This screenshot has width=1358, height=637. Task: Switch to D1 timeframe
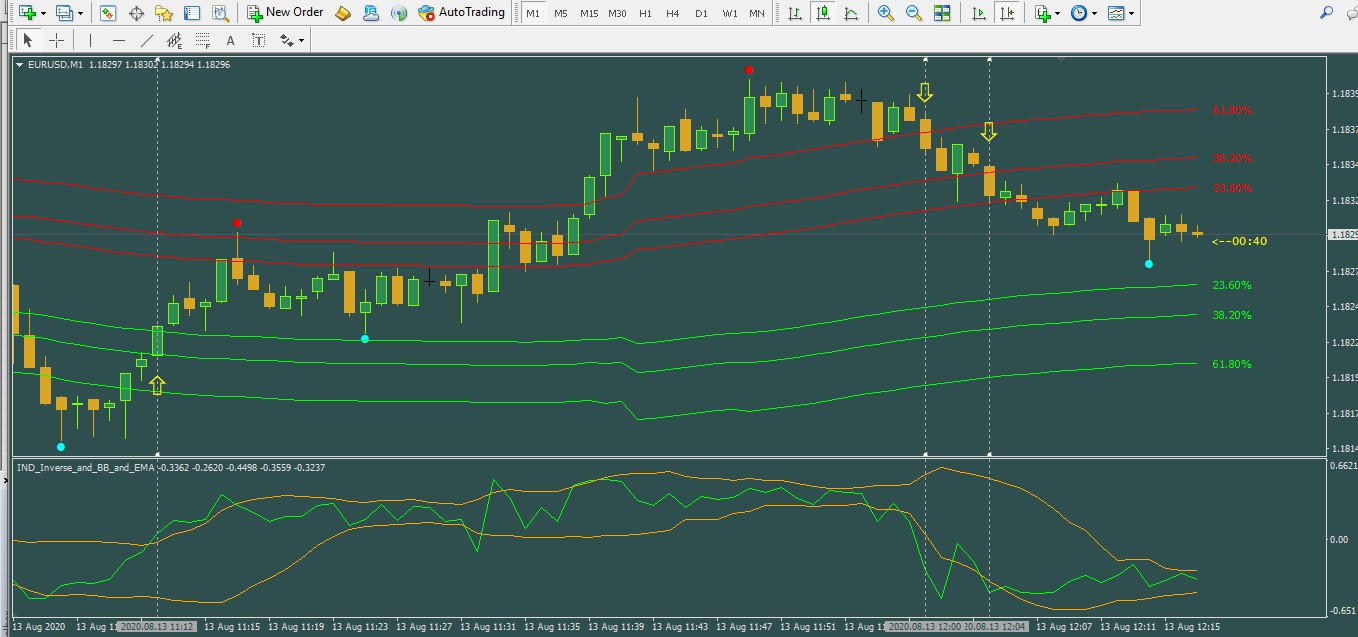[701, 14]
